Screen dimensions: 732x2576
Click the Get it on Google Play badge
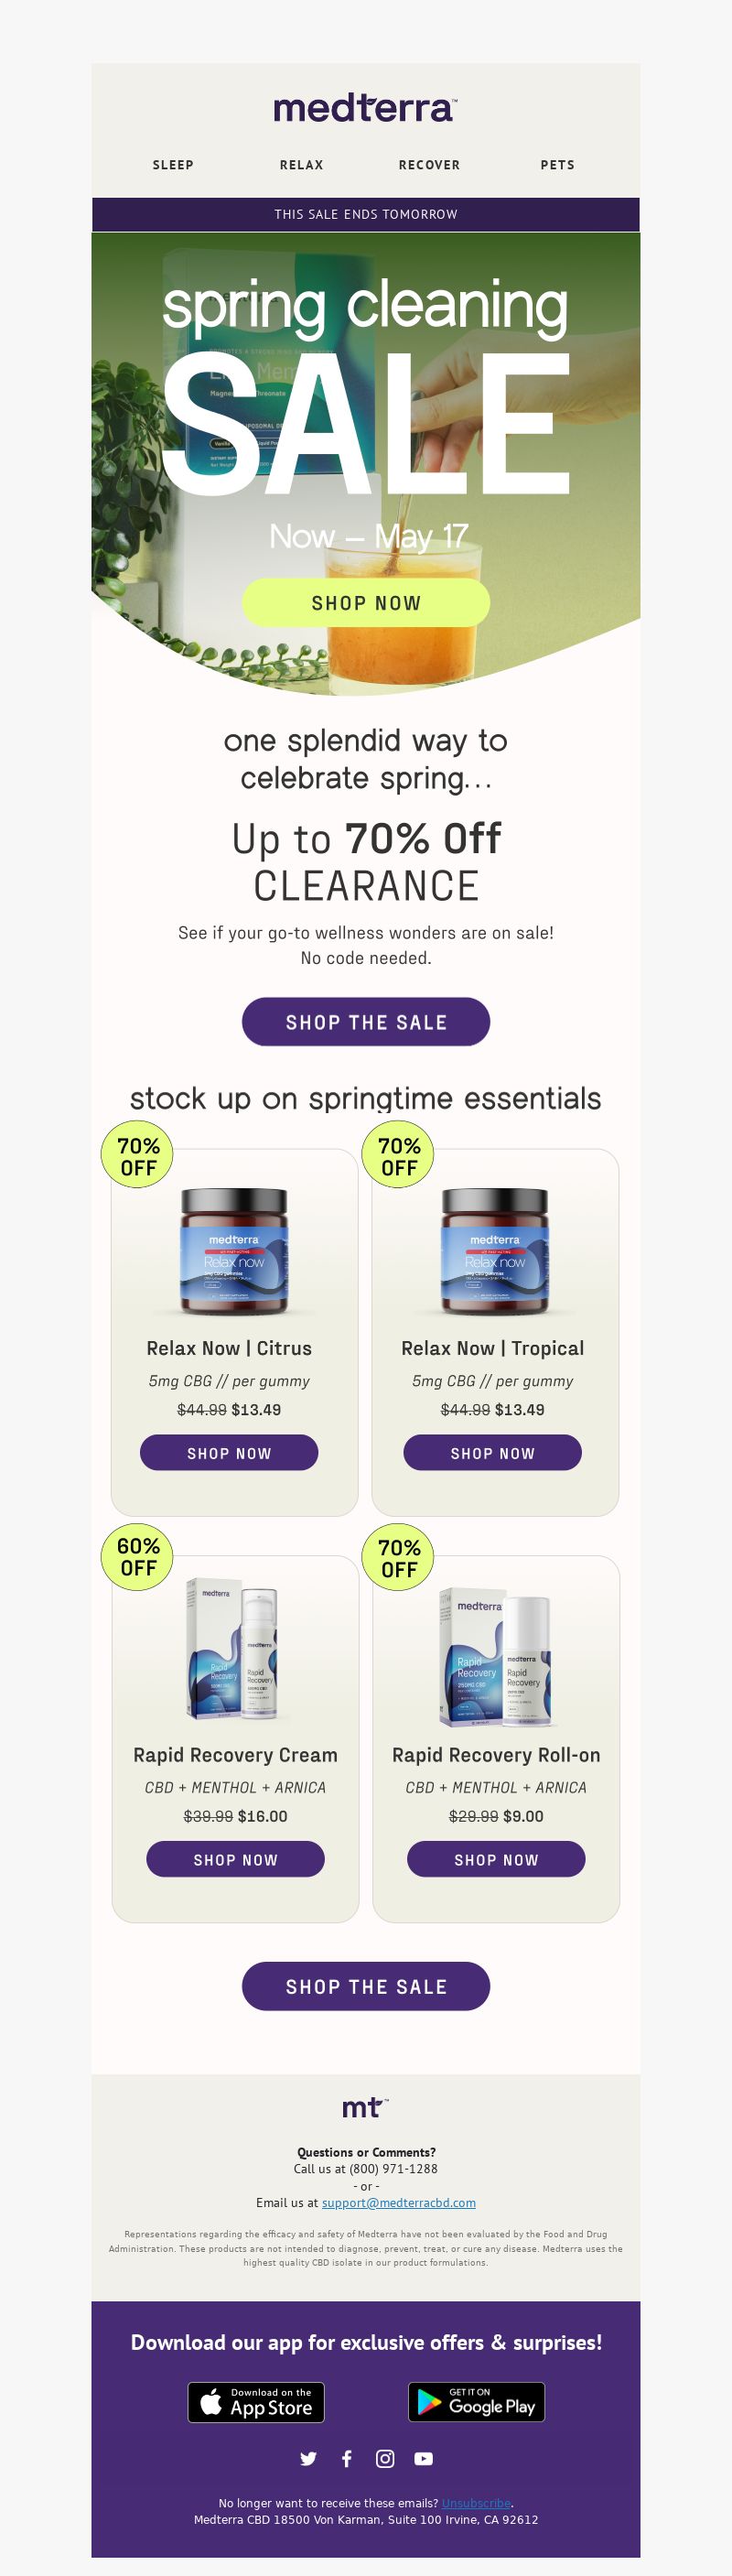pyautogui.click(x=476, y=2402)
